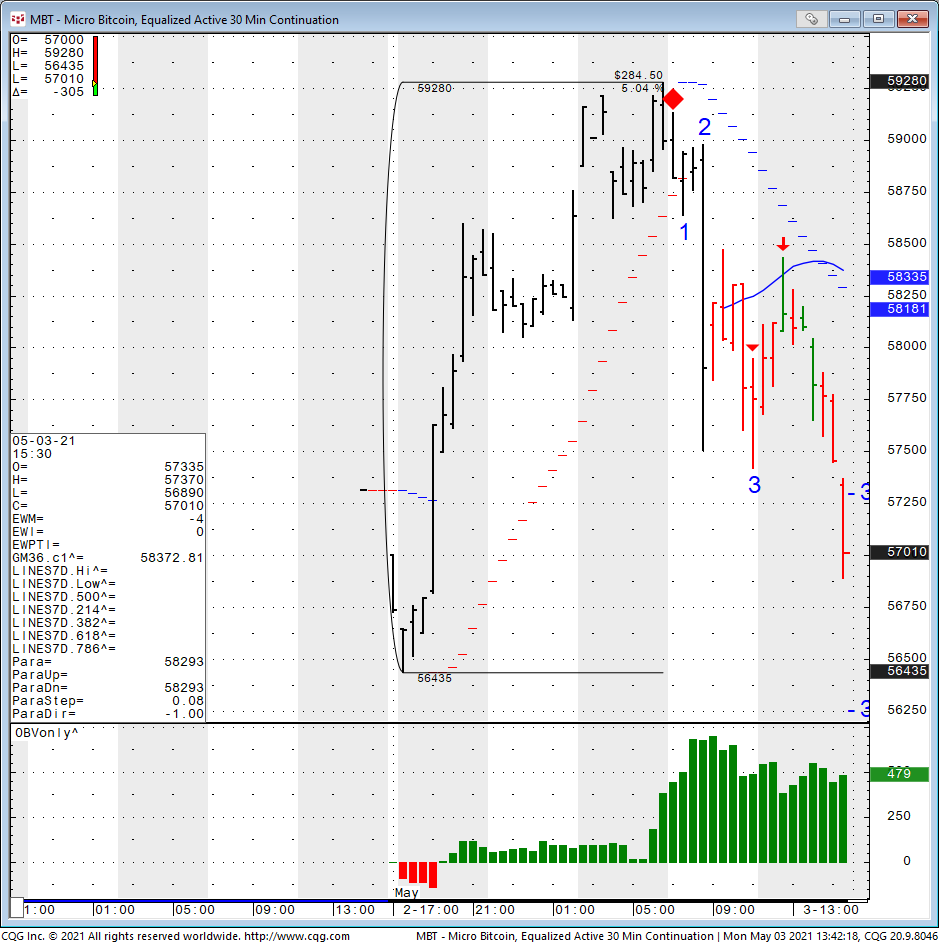Click the red diamond marker at chart high

(x=673, y=99)
